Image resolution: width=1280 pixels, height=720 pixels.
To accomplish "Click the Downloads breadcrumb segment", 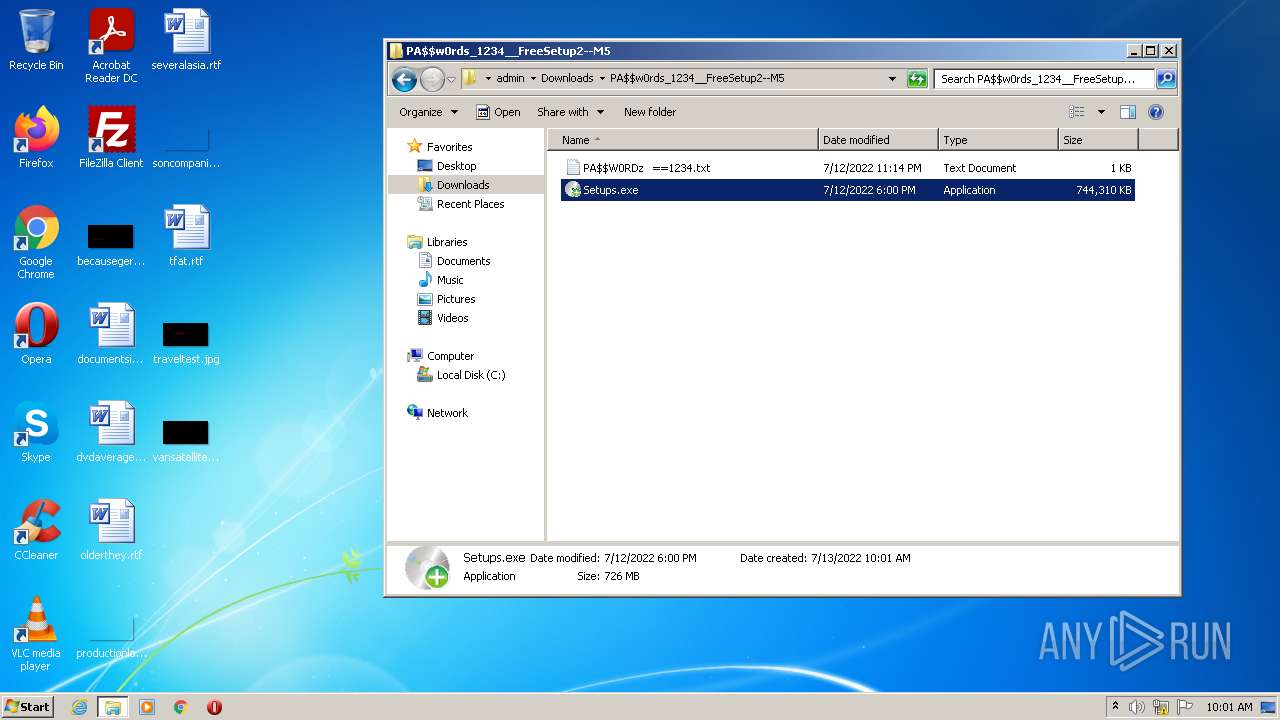I will coord(567,78).
